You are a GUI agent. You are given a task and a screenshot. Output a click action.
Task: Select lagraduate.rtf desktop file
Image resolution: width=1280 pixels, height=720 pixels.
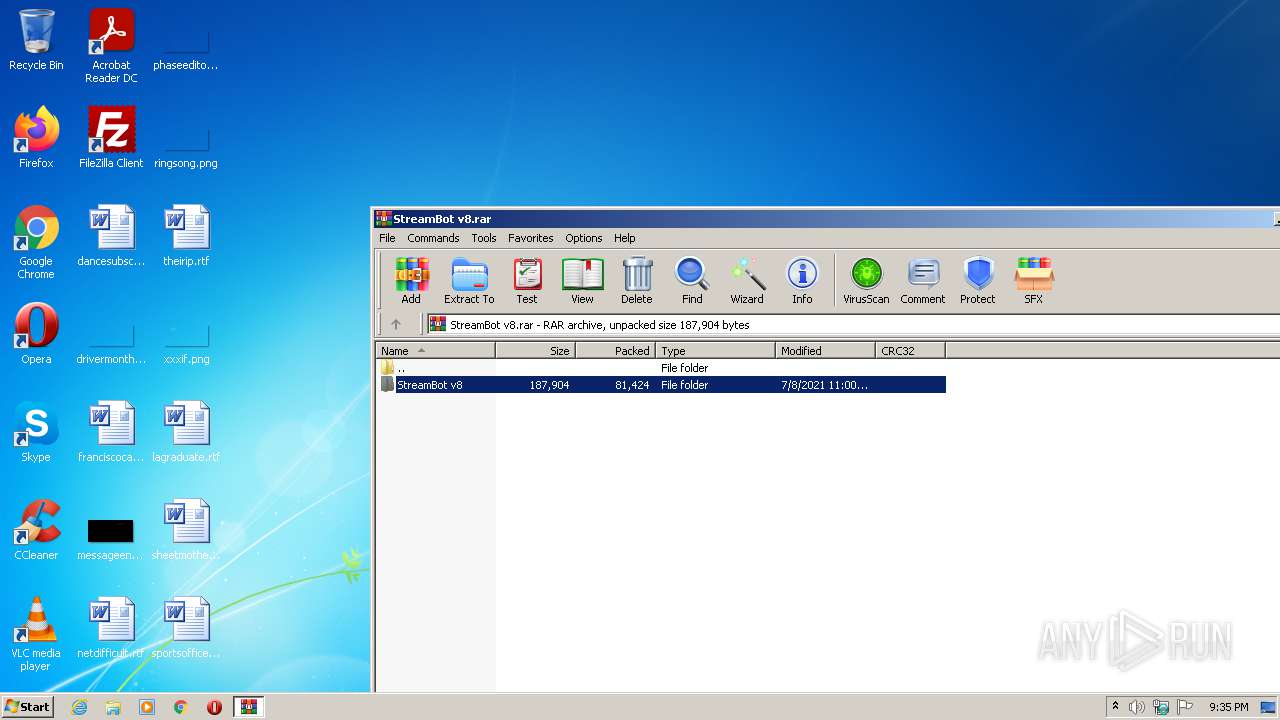(x=186, y=432)
